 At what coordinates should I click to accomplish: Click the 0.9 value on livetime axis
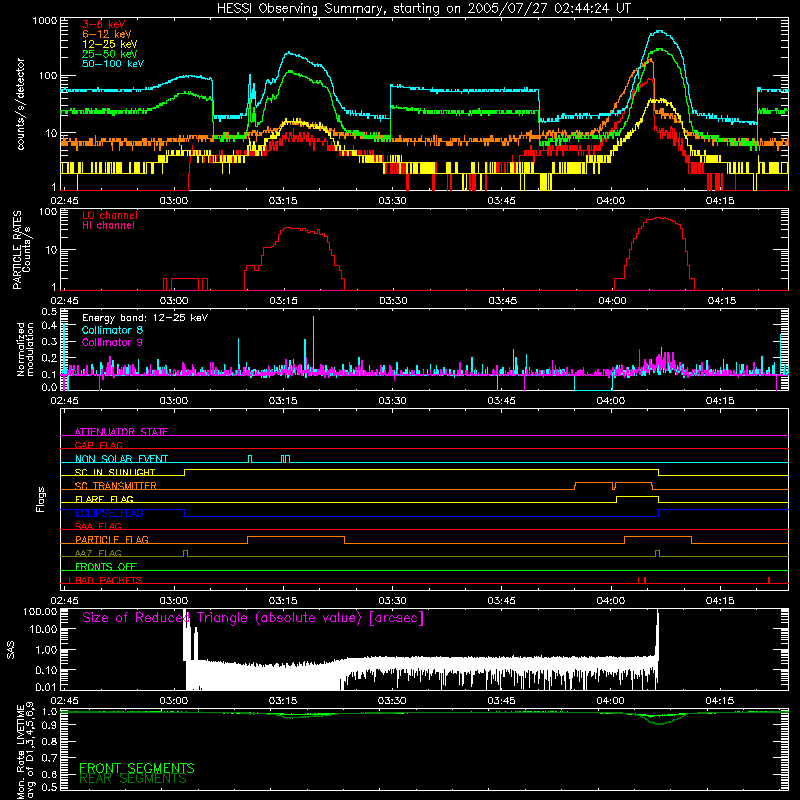click(x=49, y=724)
